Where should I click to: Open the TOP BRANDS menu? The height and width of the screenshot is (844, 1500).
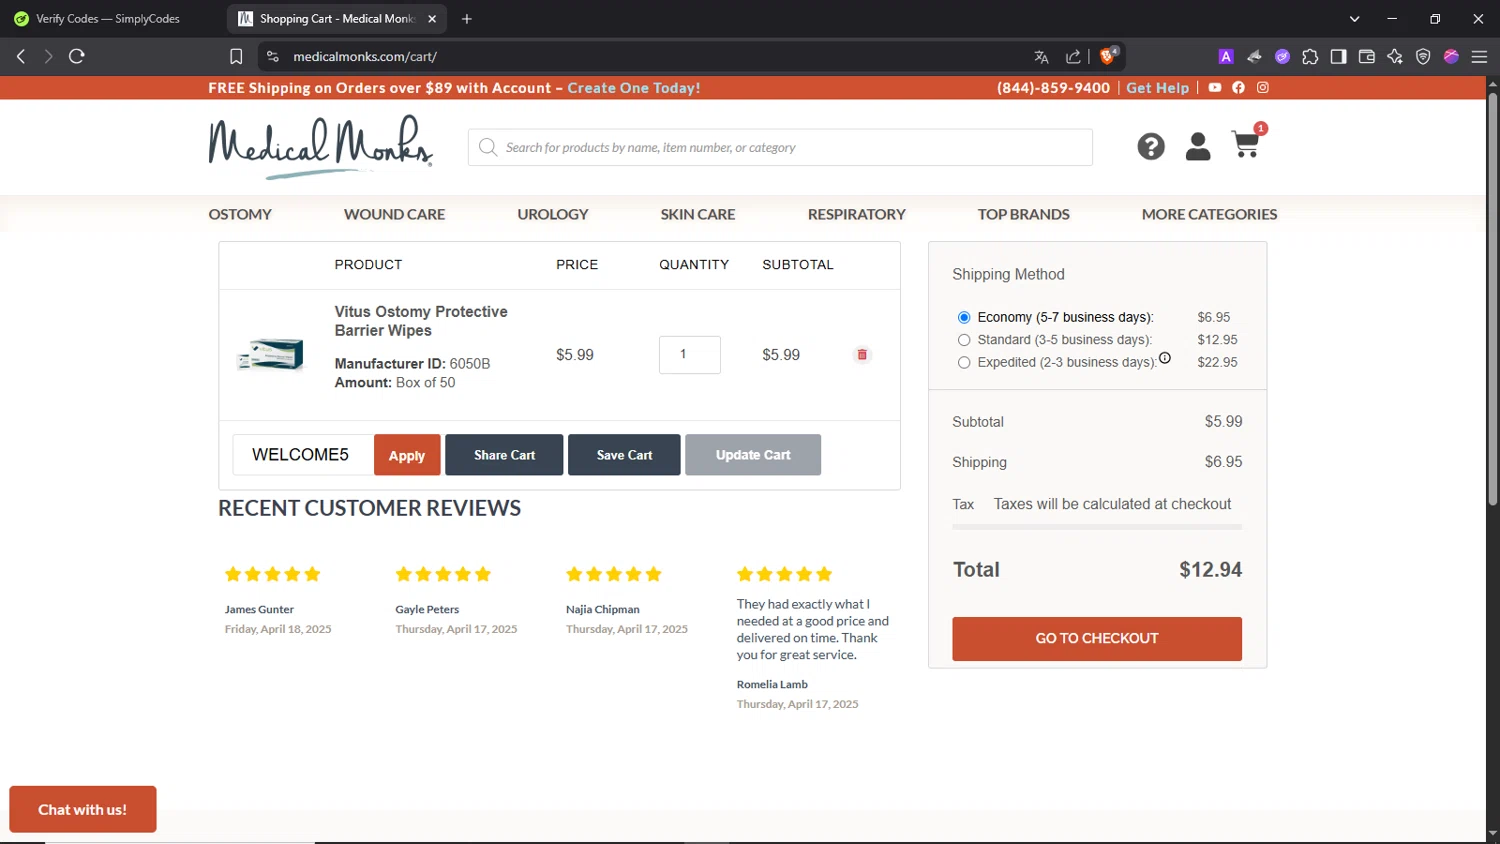pos(1024,214)
